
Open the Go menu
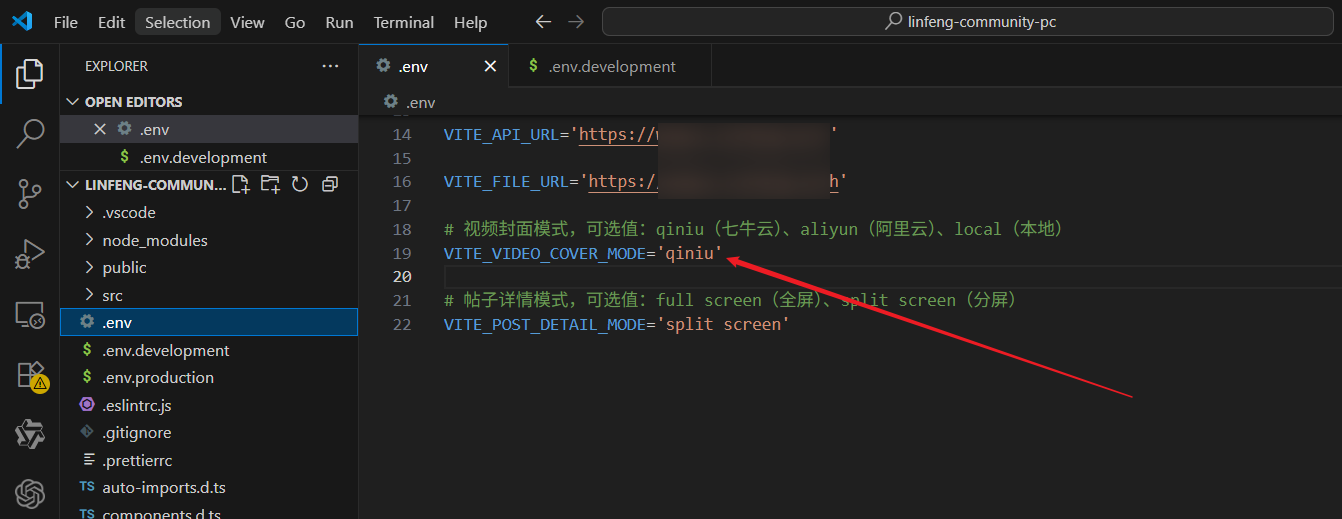[295, 22]
